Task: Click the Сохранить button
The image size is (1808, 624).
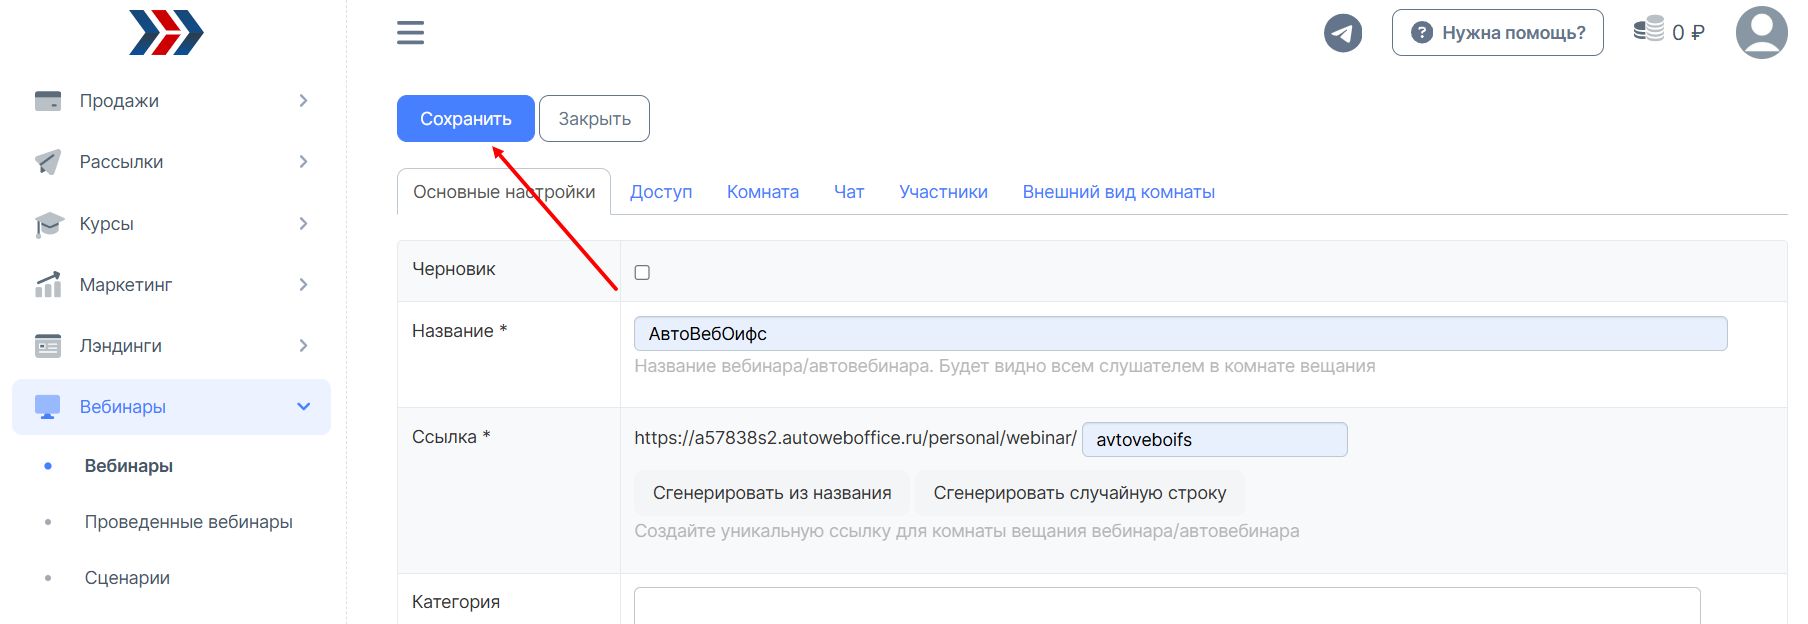Action: tap(466, 119)
